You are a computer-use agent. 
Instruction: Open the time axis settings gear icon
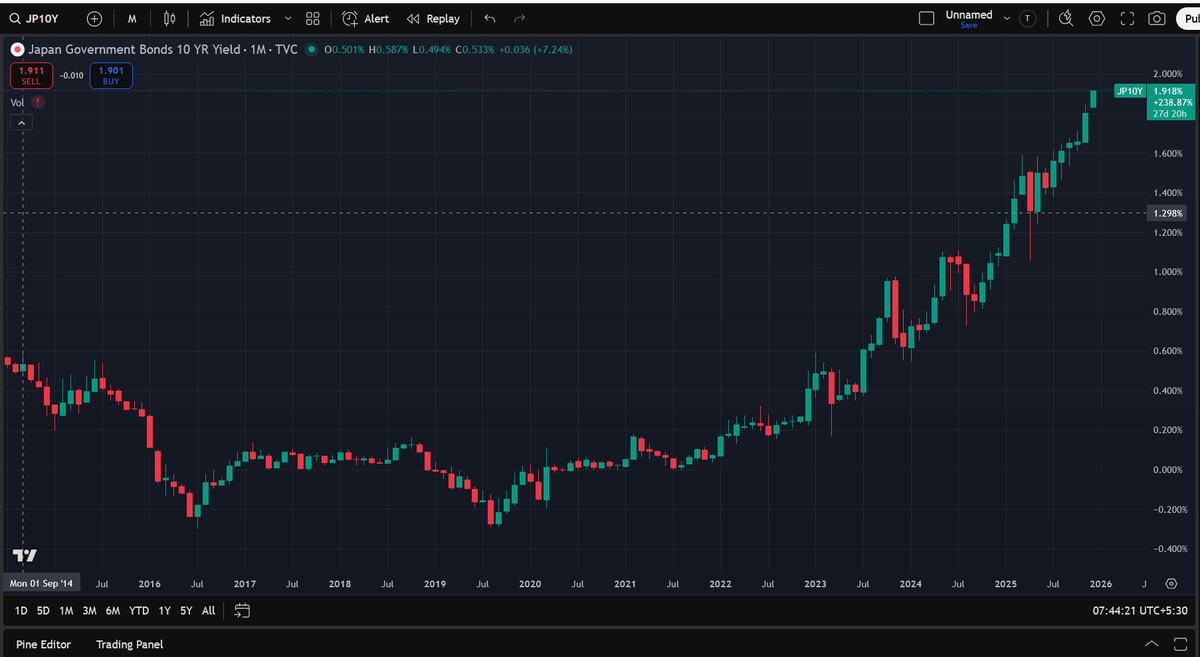1171,583
